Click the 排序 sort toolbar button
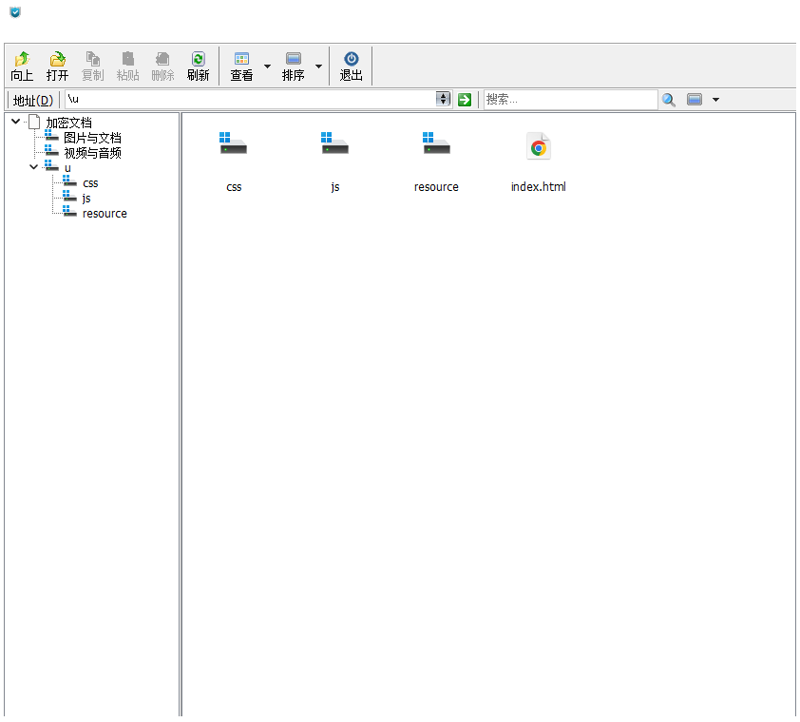 tap(293, 66)
